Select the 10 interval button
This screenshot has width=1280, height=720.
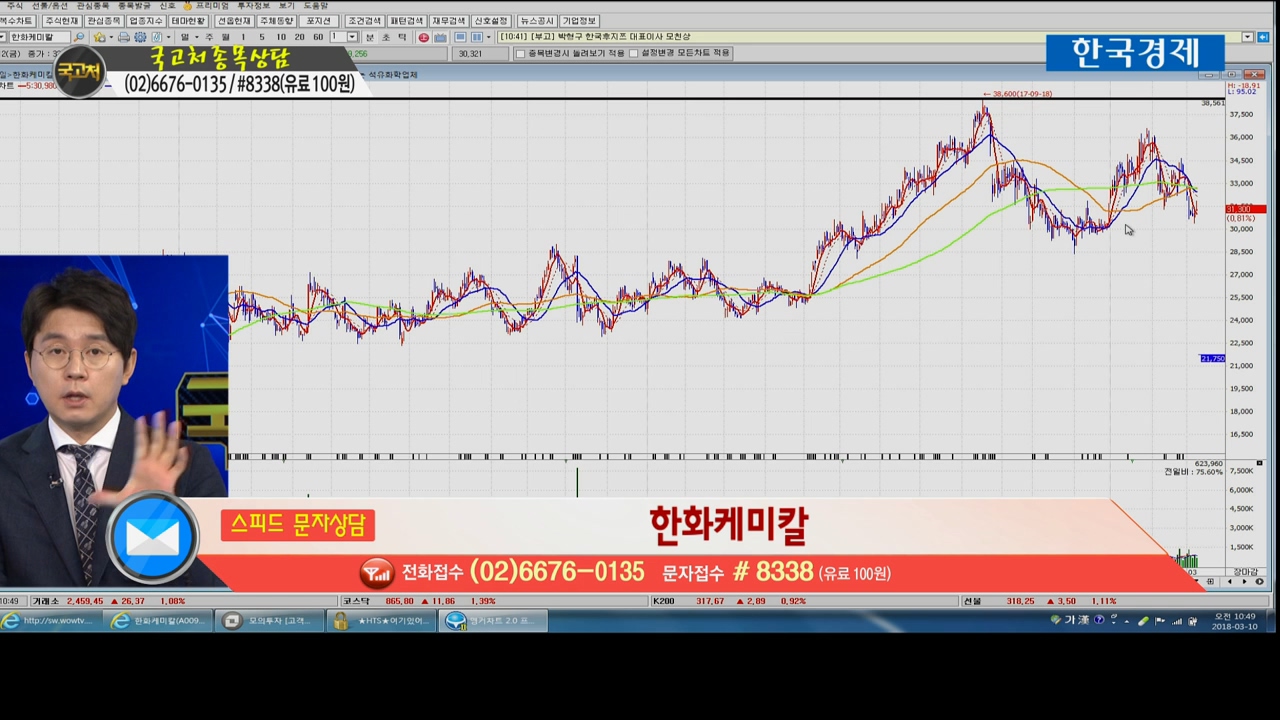pos(281,37)
